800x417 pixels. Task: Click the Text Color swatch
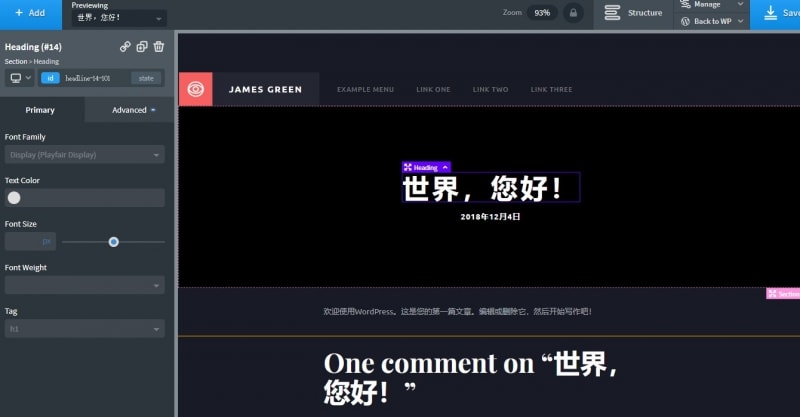pyautogui.click(x=14, y=198)
